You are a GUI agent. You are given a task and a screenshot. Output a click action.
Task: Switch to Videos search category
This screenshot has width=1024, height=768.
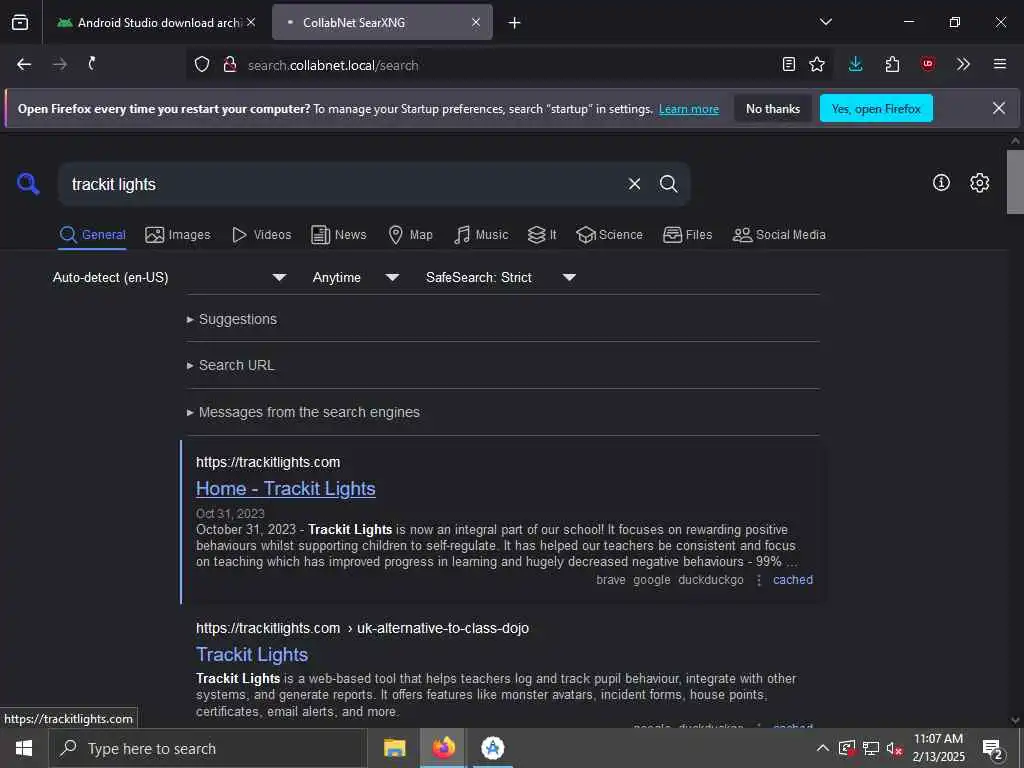tap(261, 235)
